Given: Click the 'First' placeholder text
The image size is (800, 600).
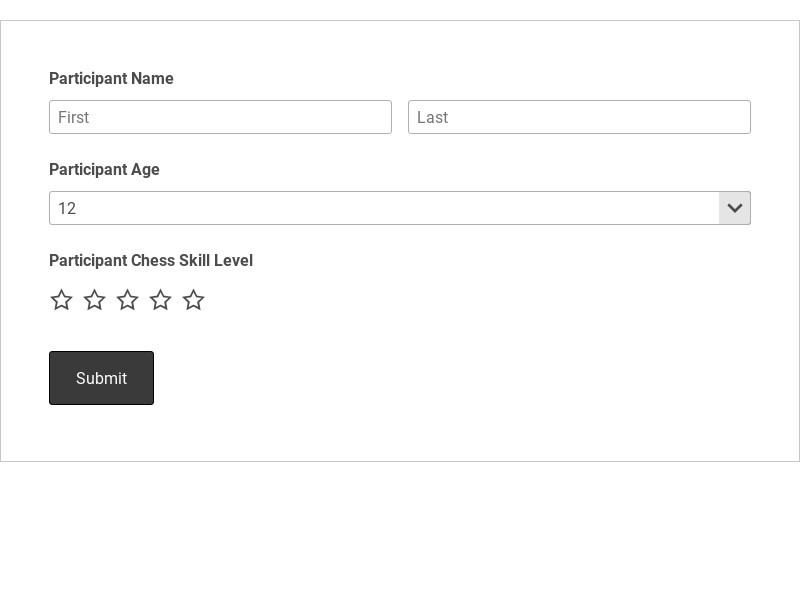Looking at the screenshot, I should click(x=73, y=117).
